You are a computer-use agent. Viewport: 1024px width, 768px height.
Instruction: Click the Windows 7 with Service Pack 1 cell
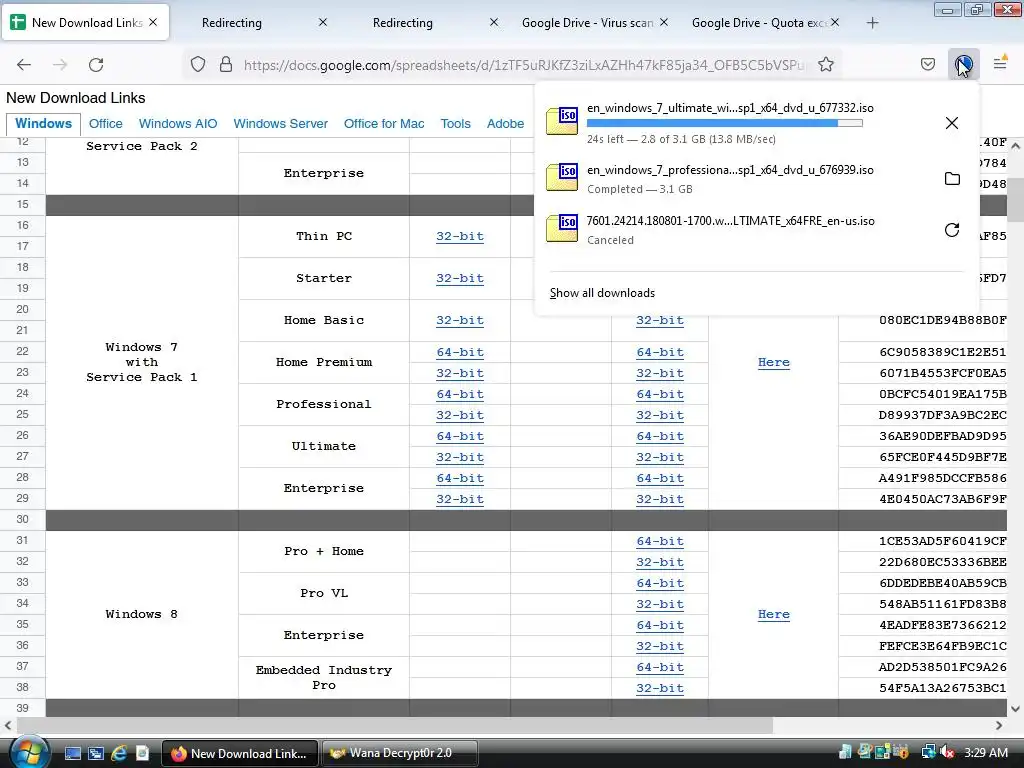coord(142,362)
